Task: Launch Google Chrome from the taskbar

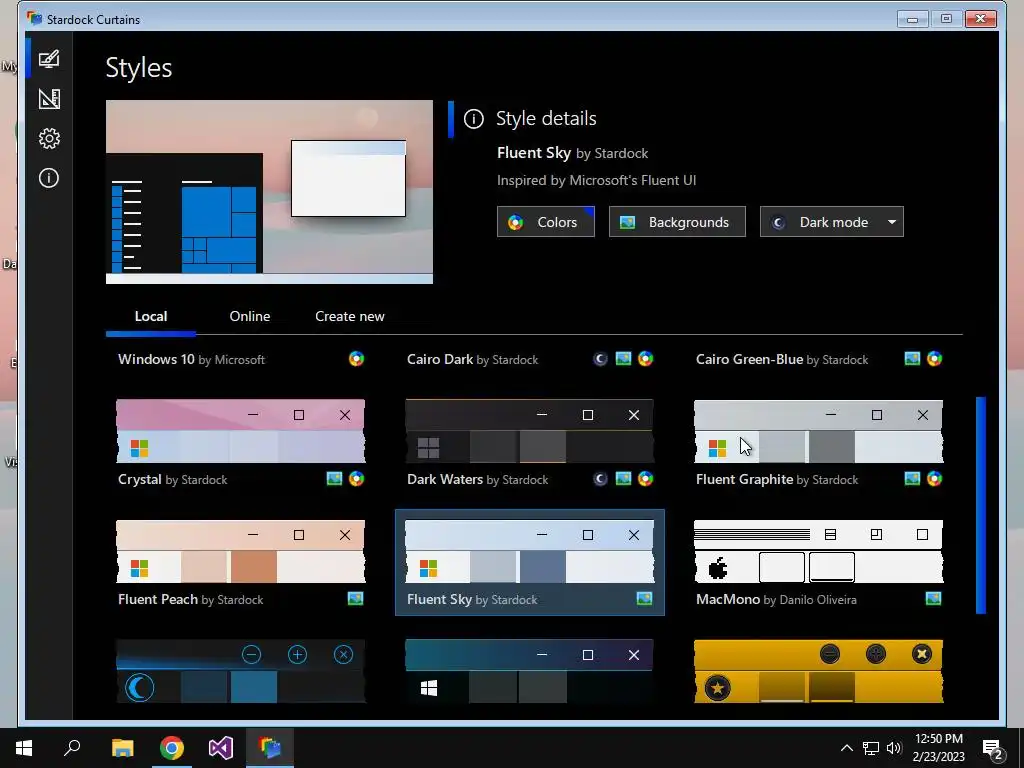Action: (x=172, y=748)
